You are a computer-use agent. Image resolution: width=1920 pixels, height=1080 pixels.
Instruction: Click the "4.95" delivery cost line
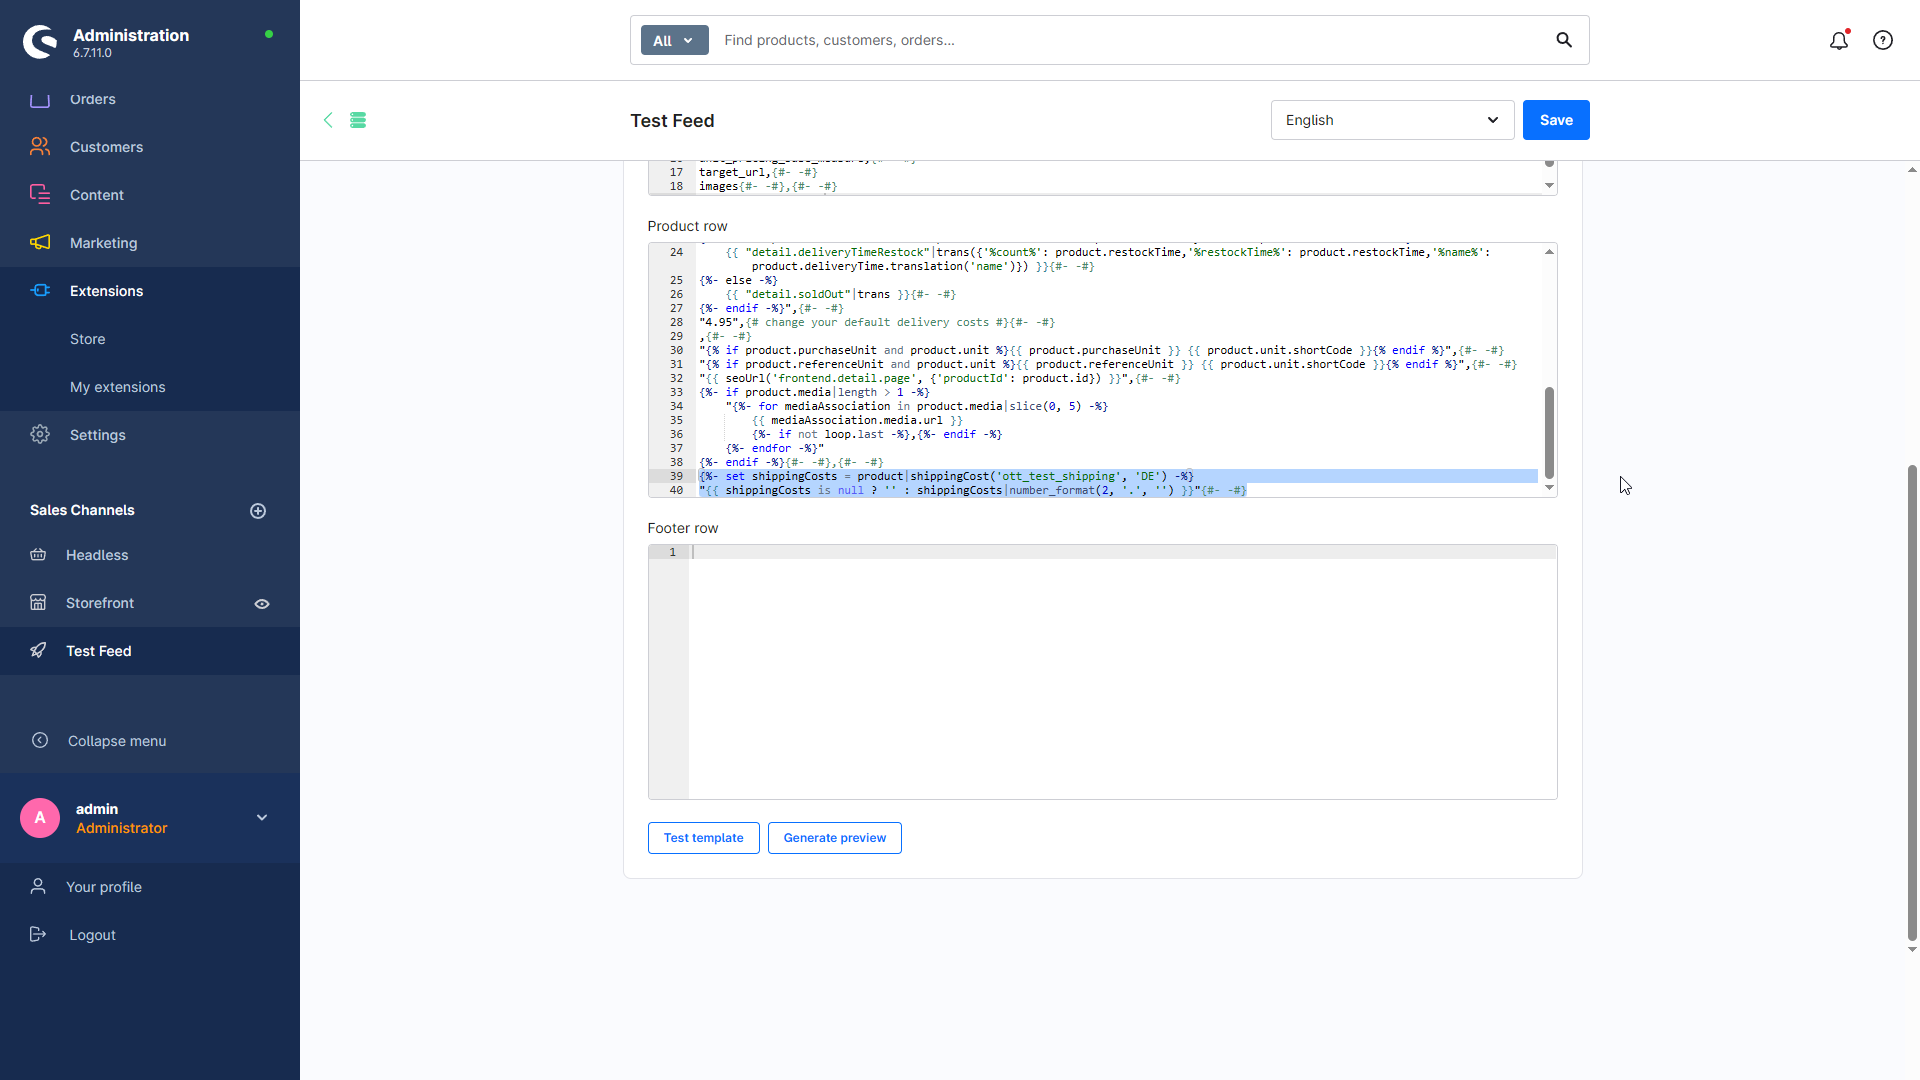tap(877, 322)
